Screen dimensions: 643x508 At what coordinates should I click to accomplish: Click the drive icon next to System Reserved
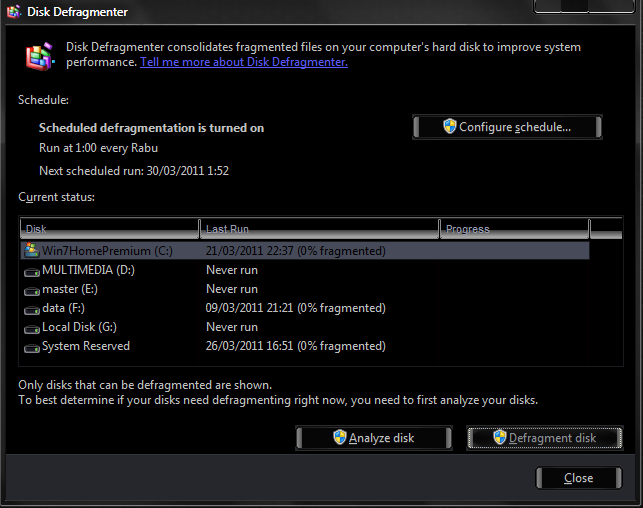[32, 348]
